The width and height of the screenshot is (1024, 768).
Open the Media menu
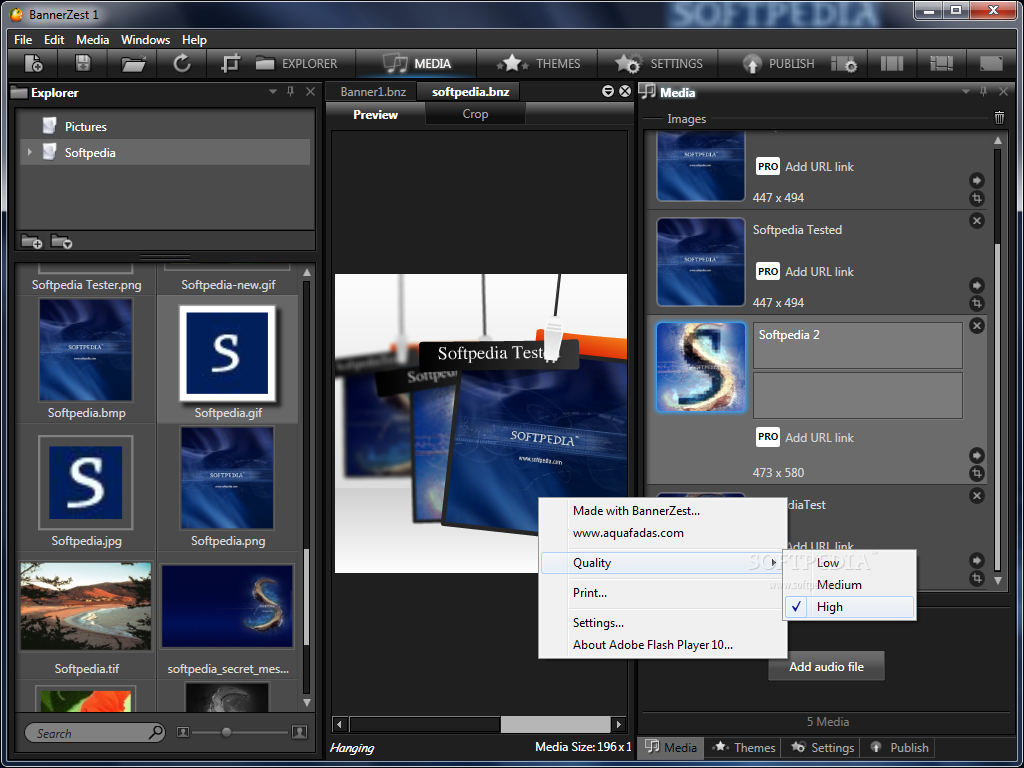click(x=92, y=39)
